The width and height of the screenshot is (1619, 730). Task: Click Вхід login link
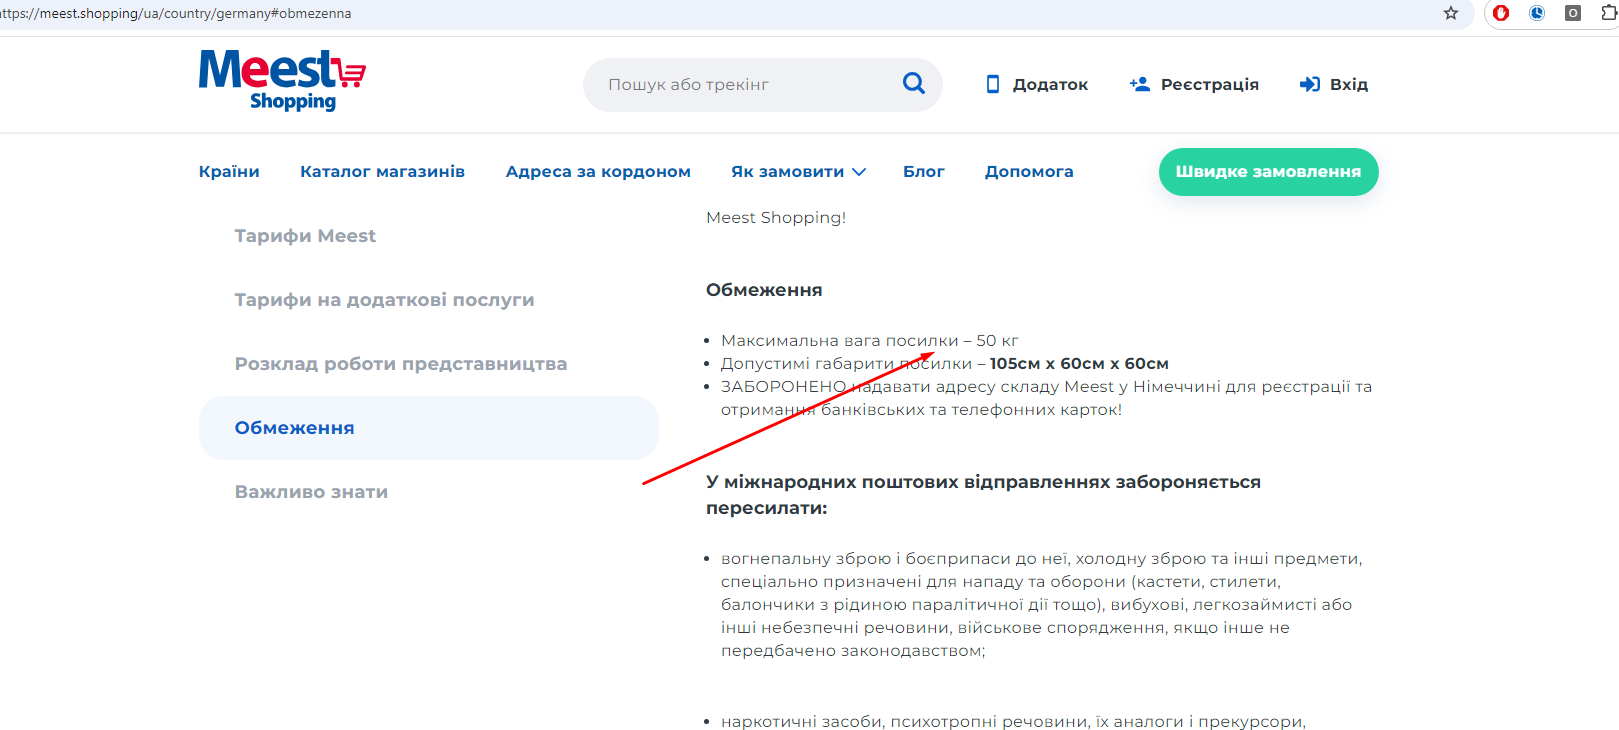click(x=1334, y=84)
